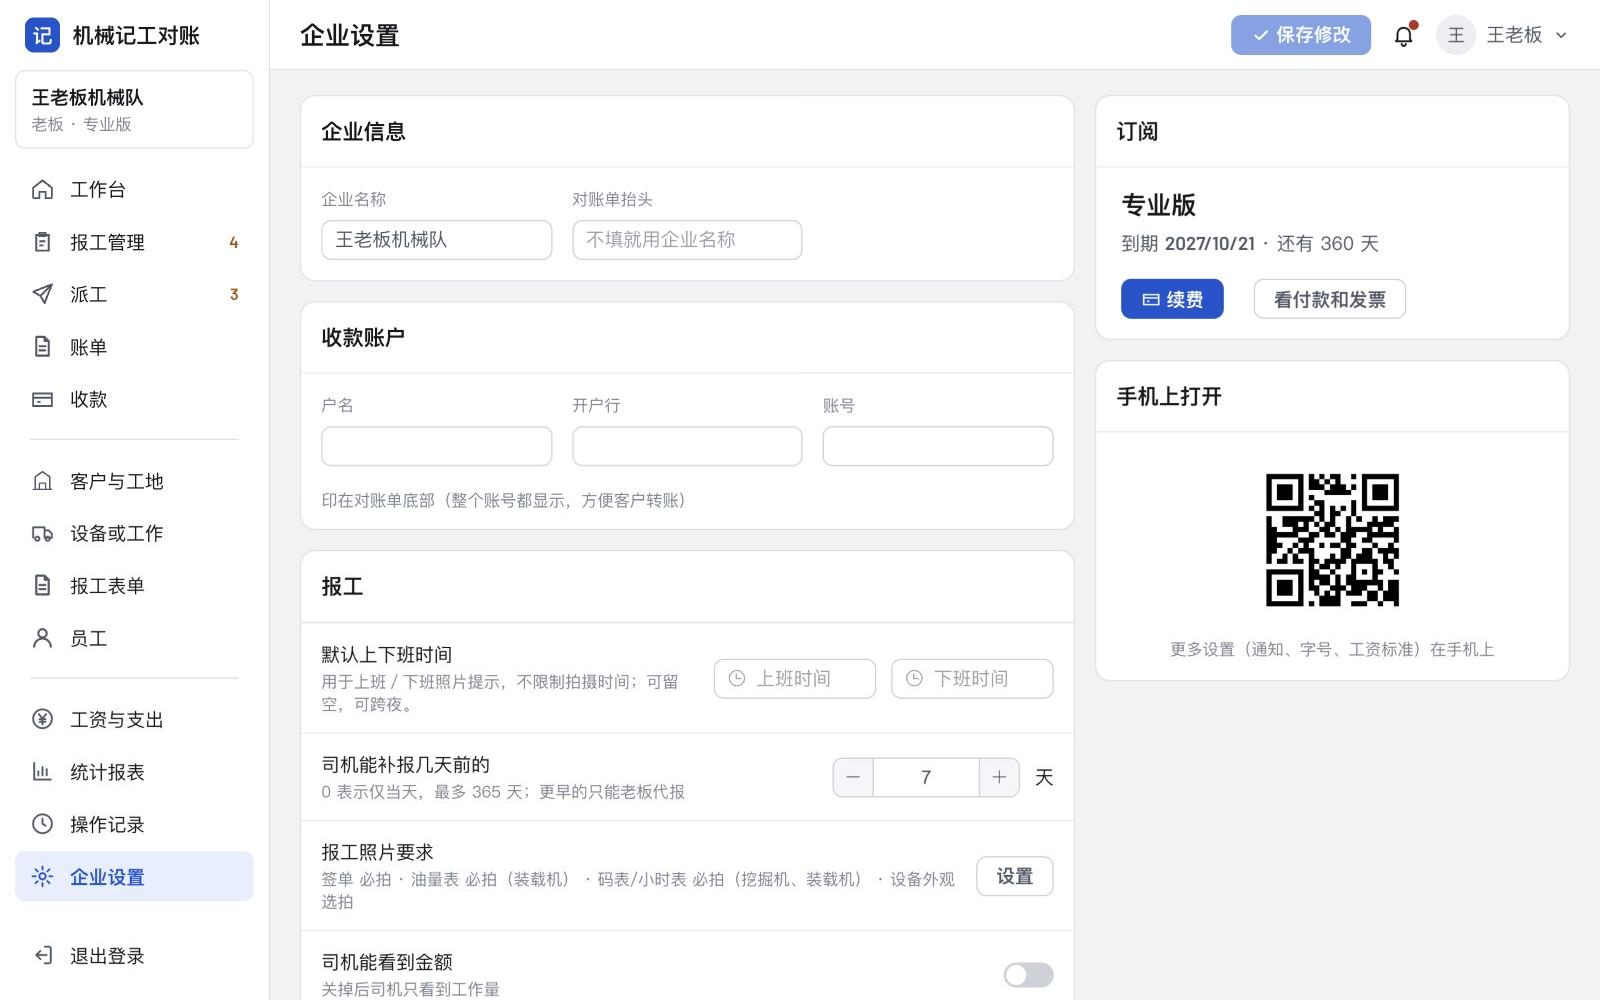Increase the 补报 days with the plus button

point(999,777)
